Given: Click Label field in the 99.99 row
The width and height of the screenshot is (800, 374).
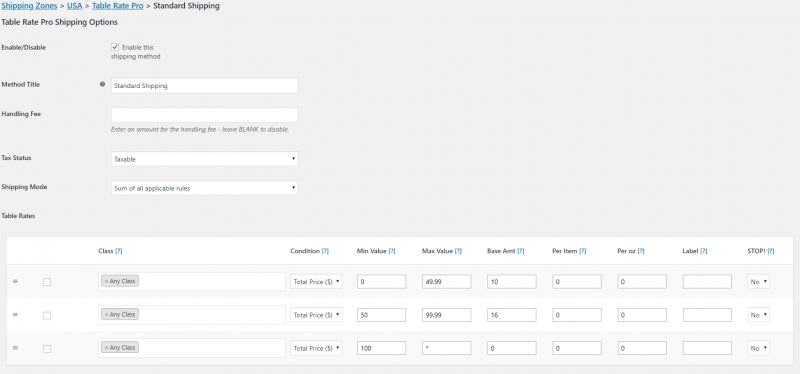Looking at the screenshot, I should (707, 315).
